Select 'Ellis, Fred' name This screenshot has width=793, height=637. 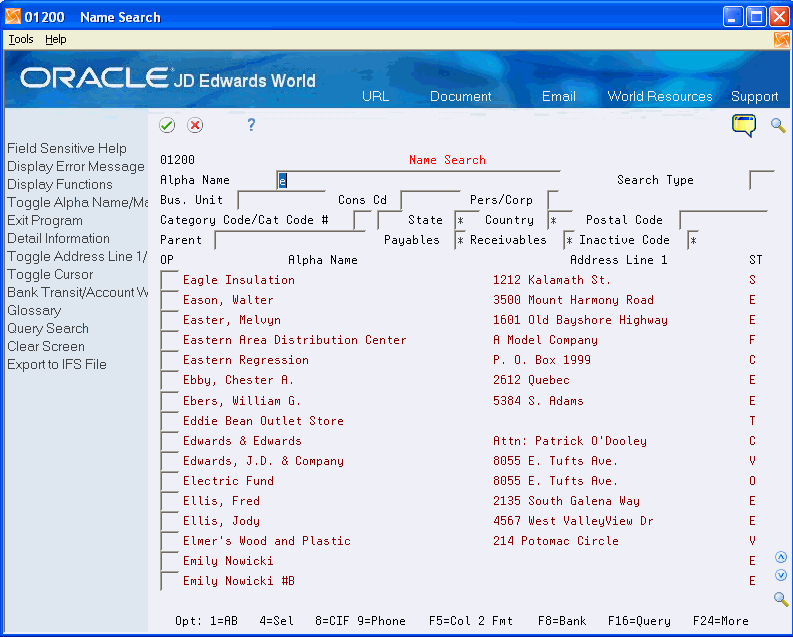pyautogui.click(x=221, y=500)
